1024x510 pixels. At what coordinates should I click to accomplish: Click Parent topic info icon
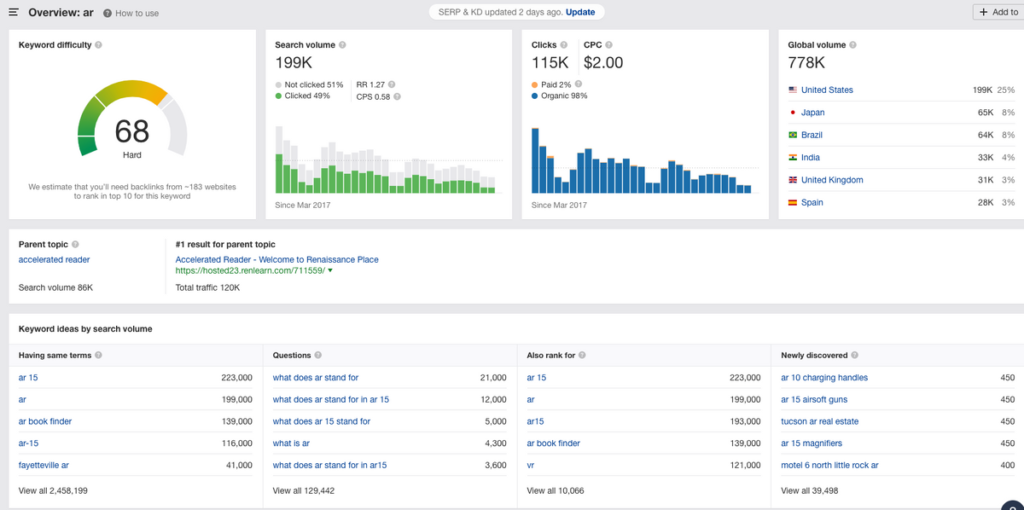point(75,244)
